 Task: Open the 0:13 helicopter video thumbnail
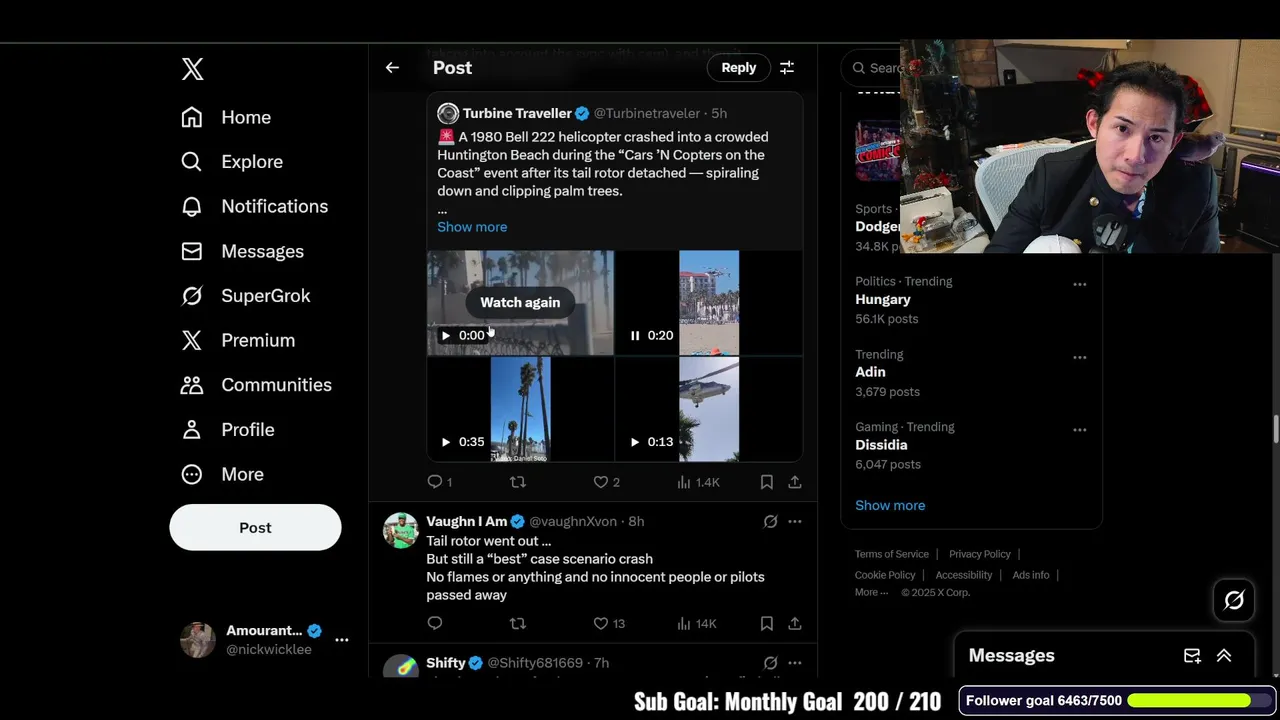click(709, 409)
